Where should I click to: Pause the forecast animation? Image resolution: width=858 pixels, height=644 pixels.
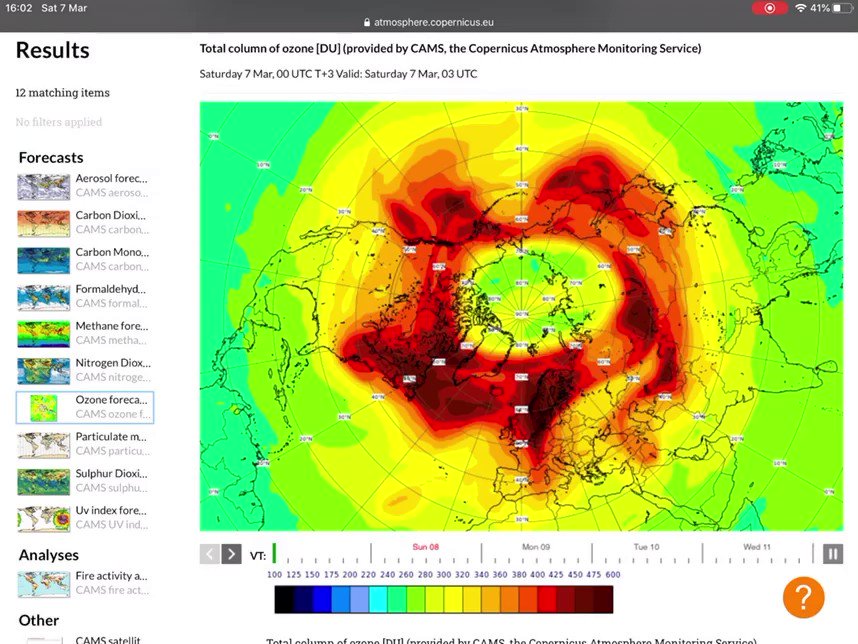tap(833, 554)
